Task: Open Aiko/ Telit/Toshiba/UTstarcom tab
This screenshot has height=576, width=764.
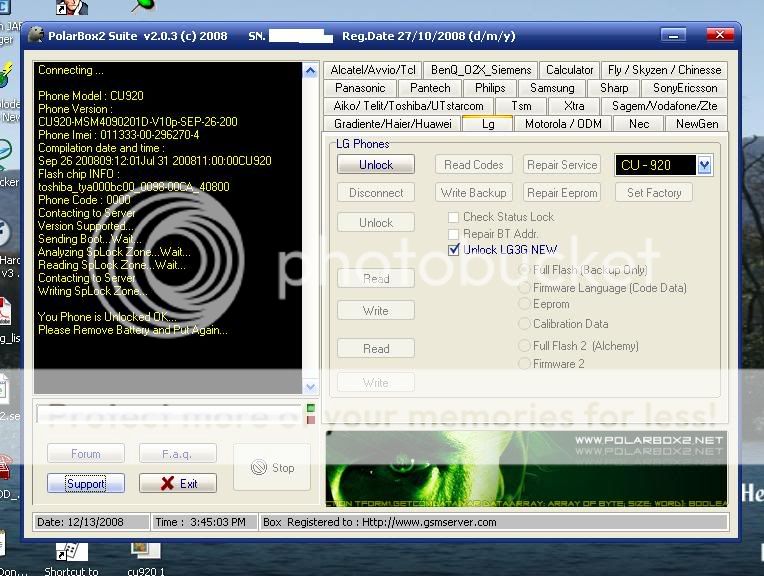Action: click(408, 106)
